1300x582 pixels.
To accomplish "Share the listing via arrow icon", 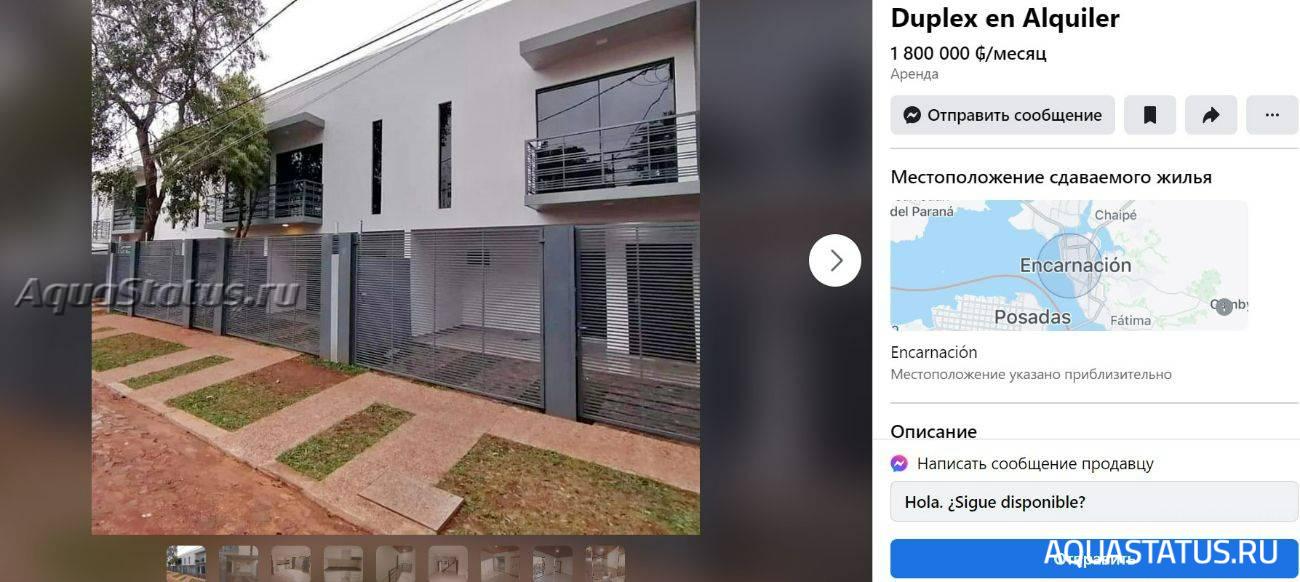I will click(1211, 115).
